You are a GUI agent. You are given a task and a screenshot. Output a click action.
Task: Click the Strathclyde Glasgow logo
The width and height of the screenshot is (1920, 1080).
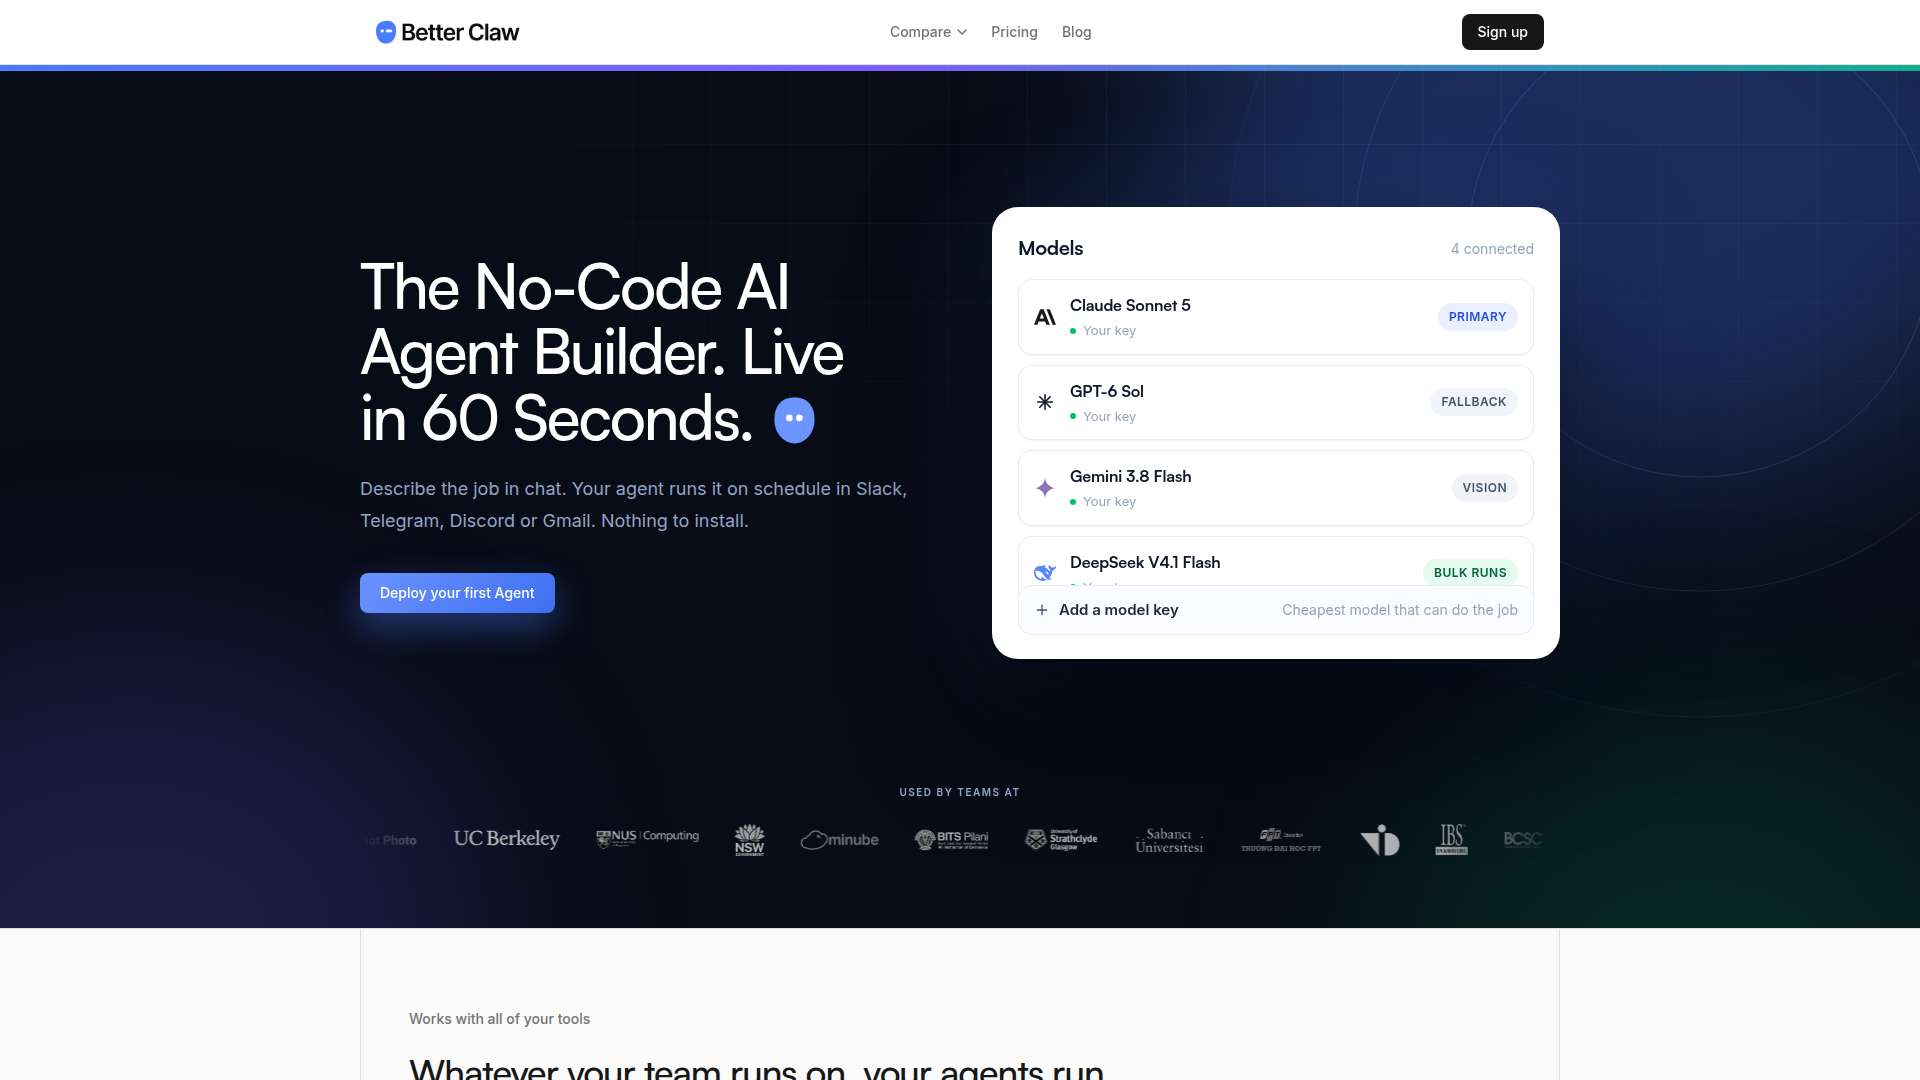pos(1062,840)
